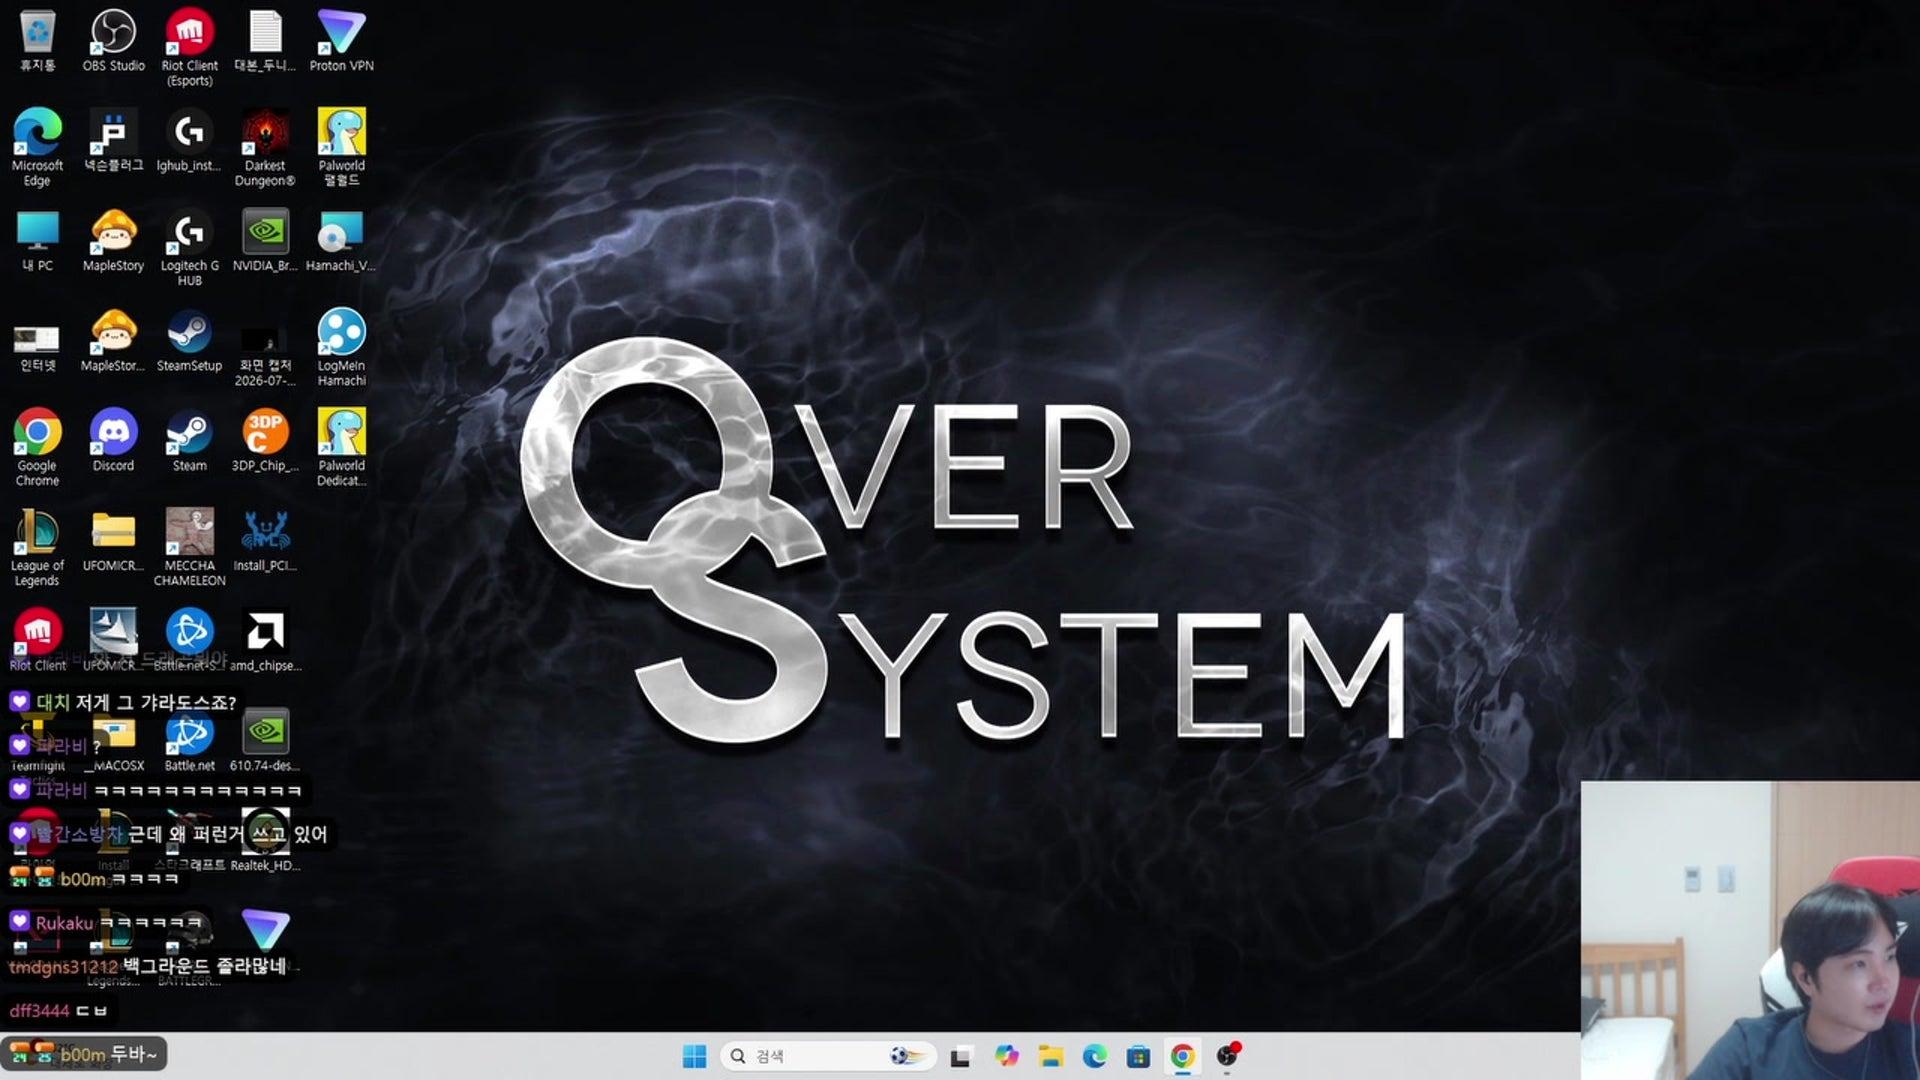Open Microsoft Store from the taskbar
The width and height of the screenshot is (1920, 1080).
coord(1138,1056)
